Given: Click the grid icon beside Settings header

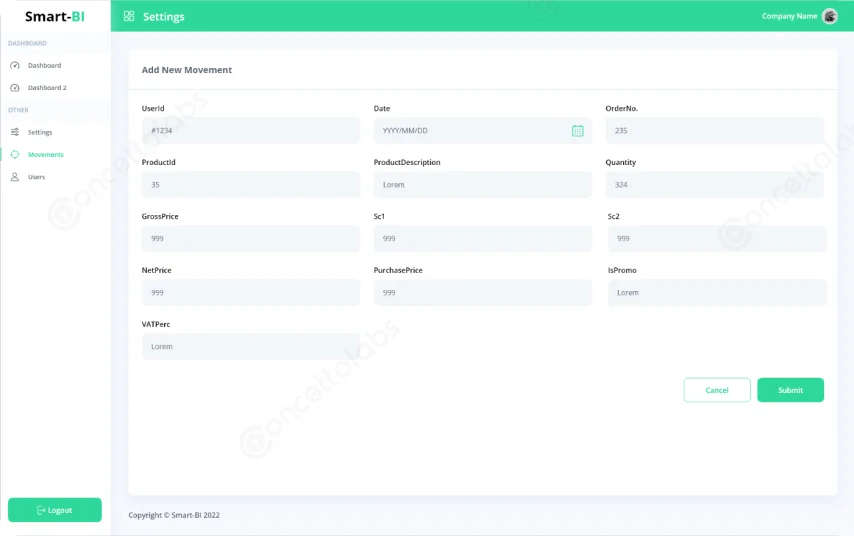Looking at the screenshot, I should (x=129, y=16).
